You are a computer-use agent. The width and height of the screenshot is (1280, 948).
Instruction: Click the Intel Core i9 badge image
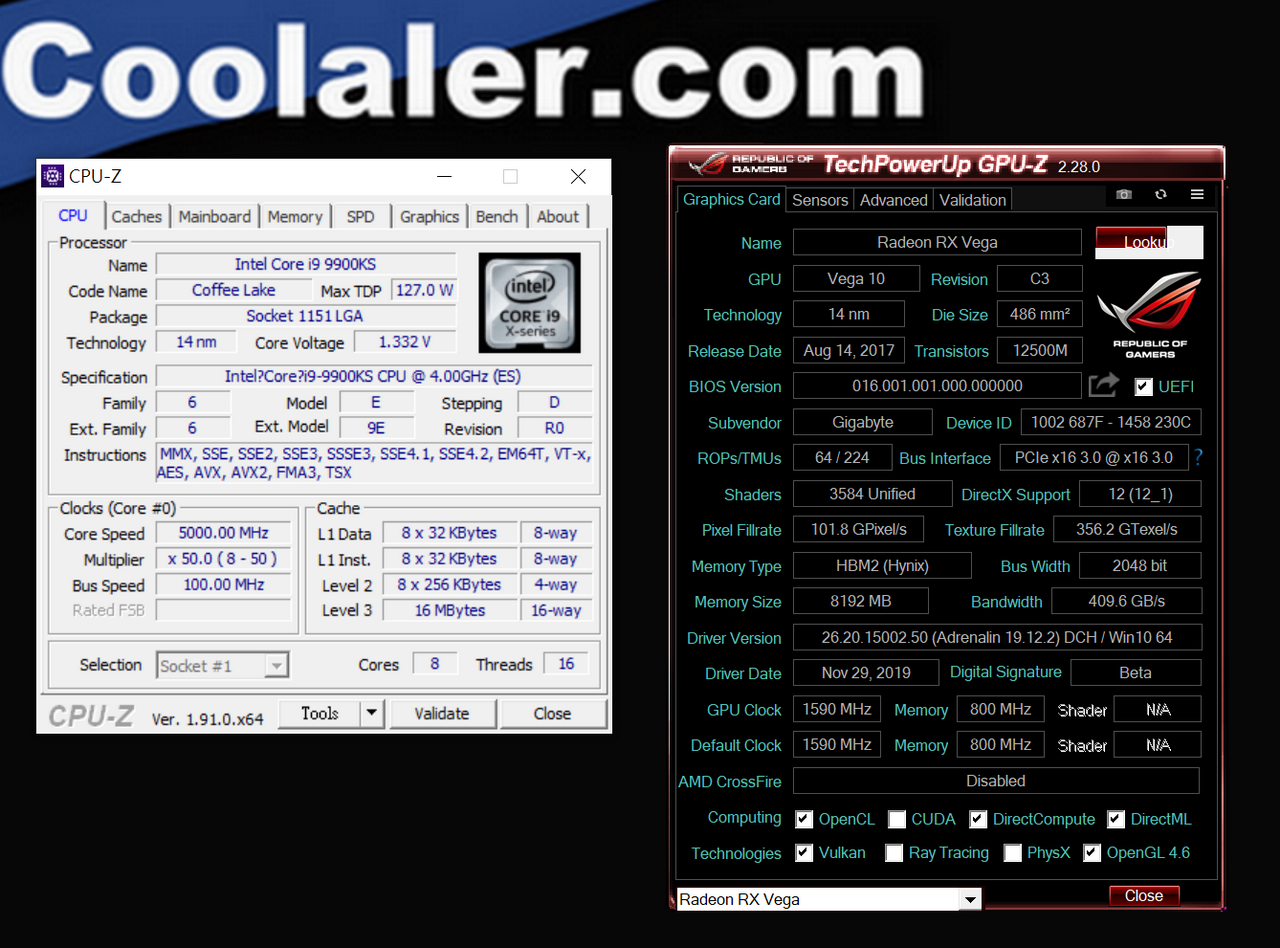click(529, 303)
